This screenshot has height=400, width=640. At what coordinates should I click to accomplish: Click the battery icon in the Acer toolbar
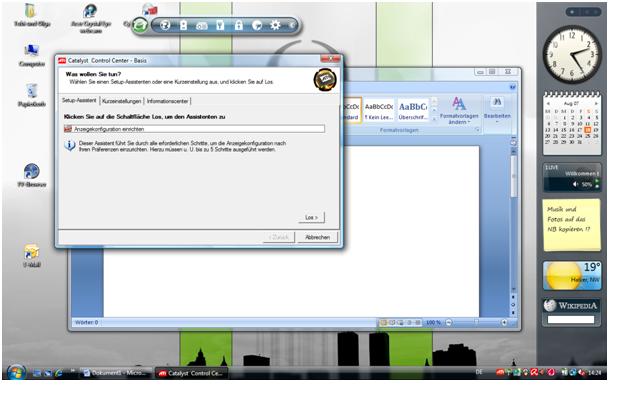pos(183,25)
